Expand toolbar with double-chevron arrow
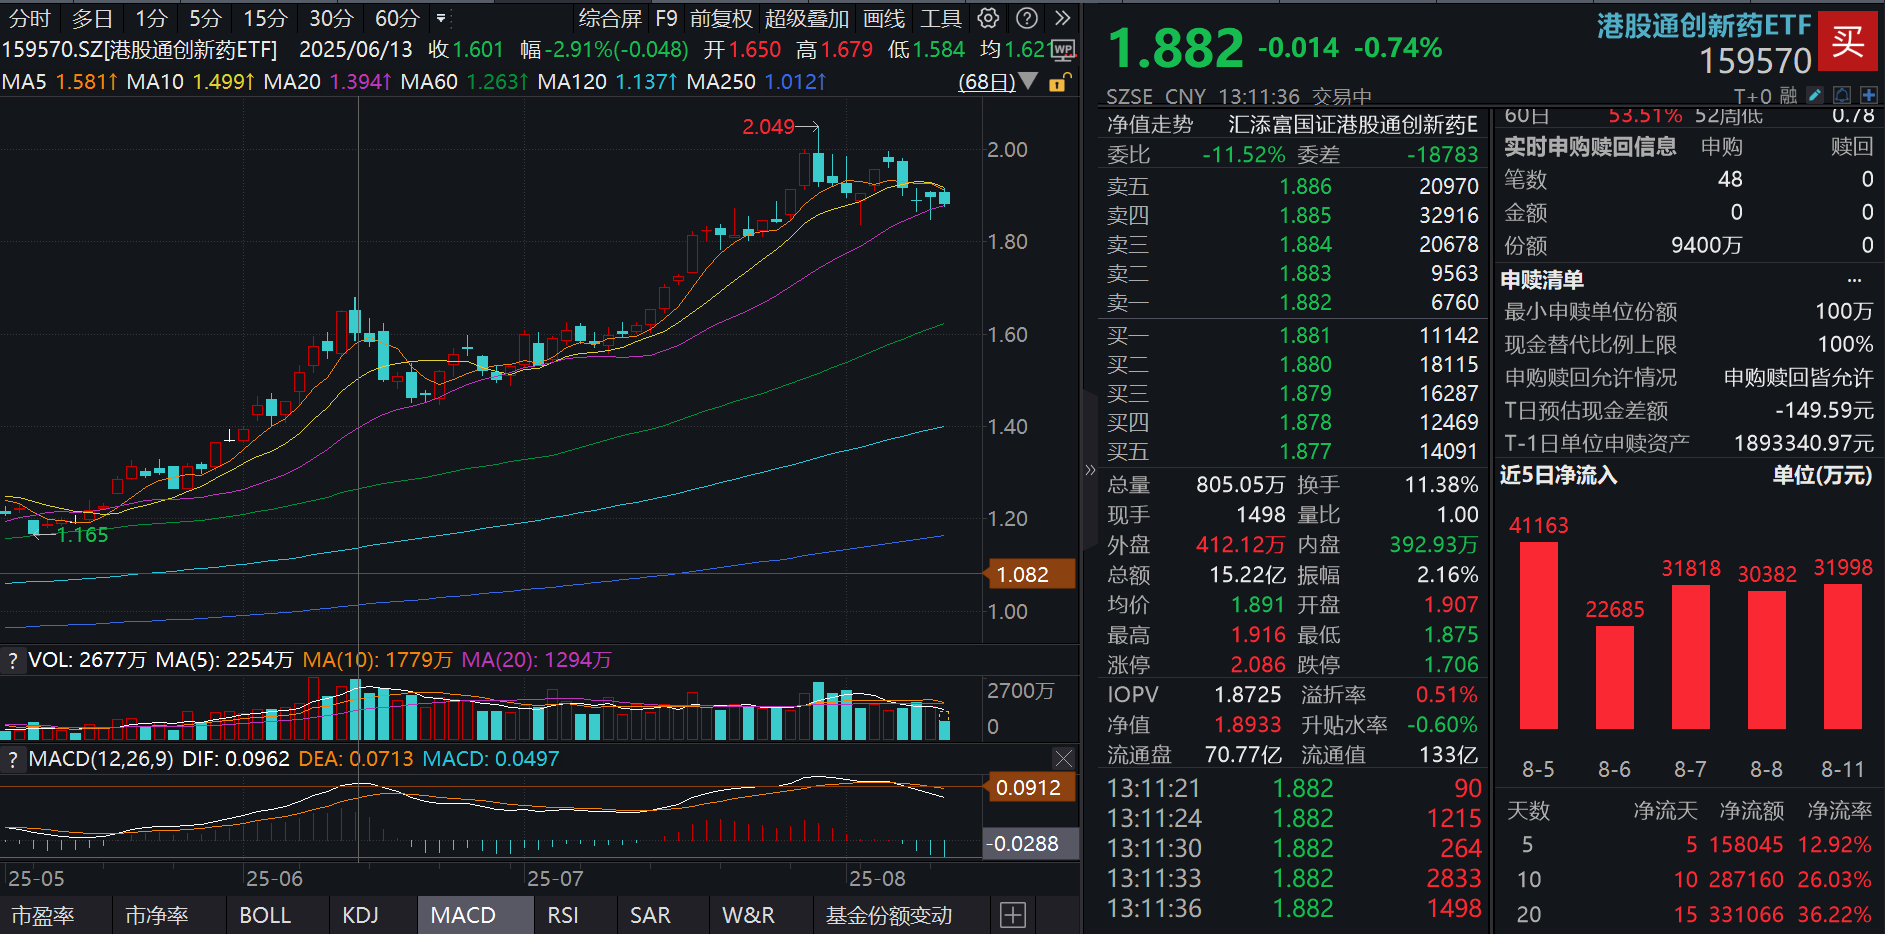Image resolution: width=1885 pixels, height=934 pixels. pyautogui.click(x=1062, y=18)
